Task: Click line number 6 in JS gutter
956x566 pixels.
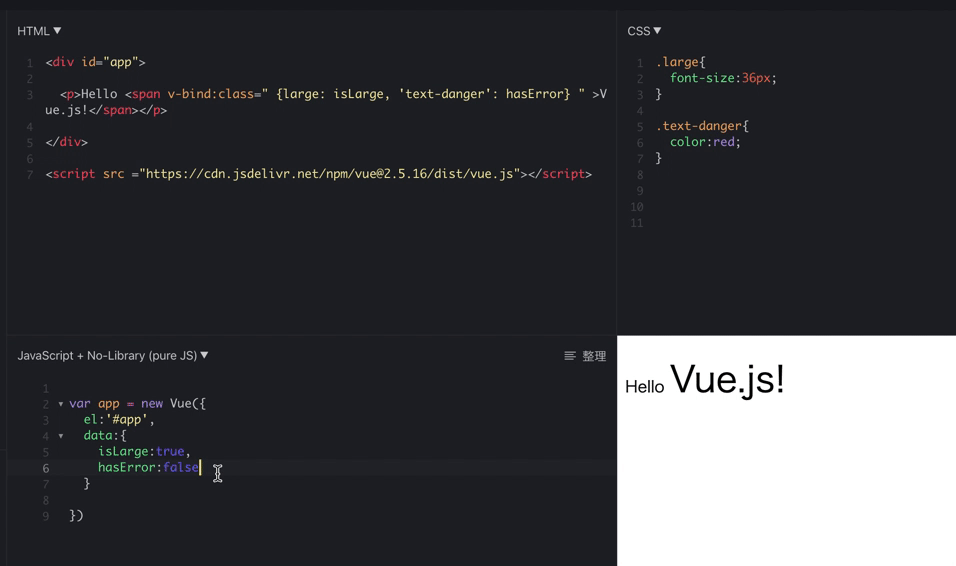Action: point(46,468)
